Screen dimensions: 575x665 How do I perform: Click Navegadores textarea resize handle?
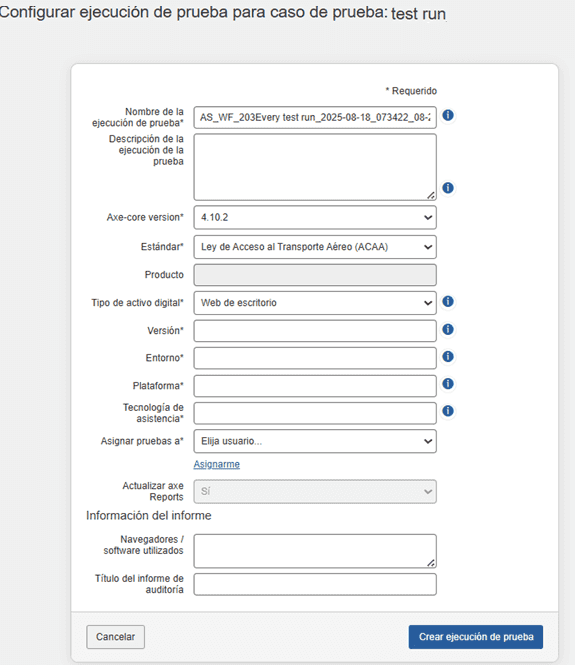point(431,563)
